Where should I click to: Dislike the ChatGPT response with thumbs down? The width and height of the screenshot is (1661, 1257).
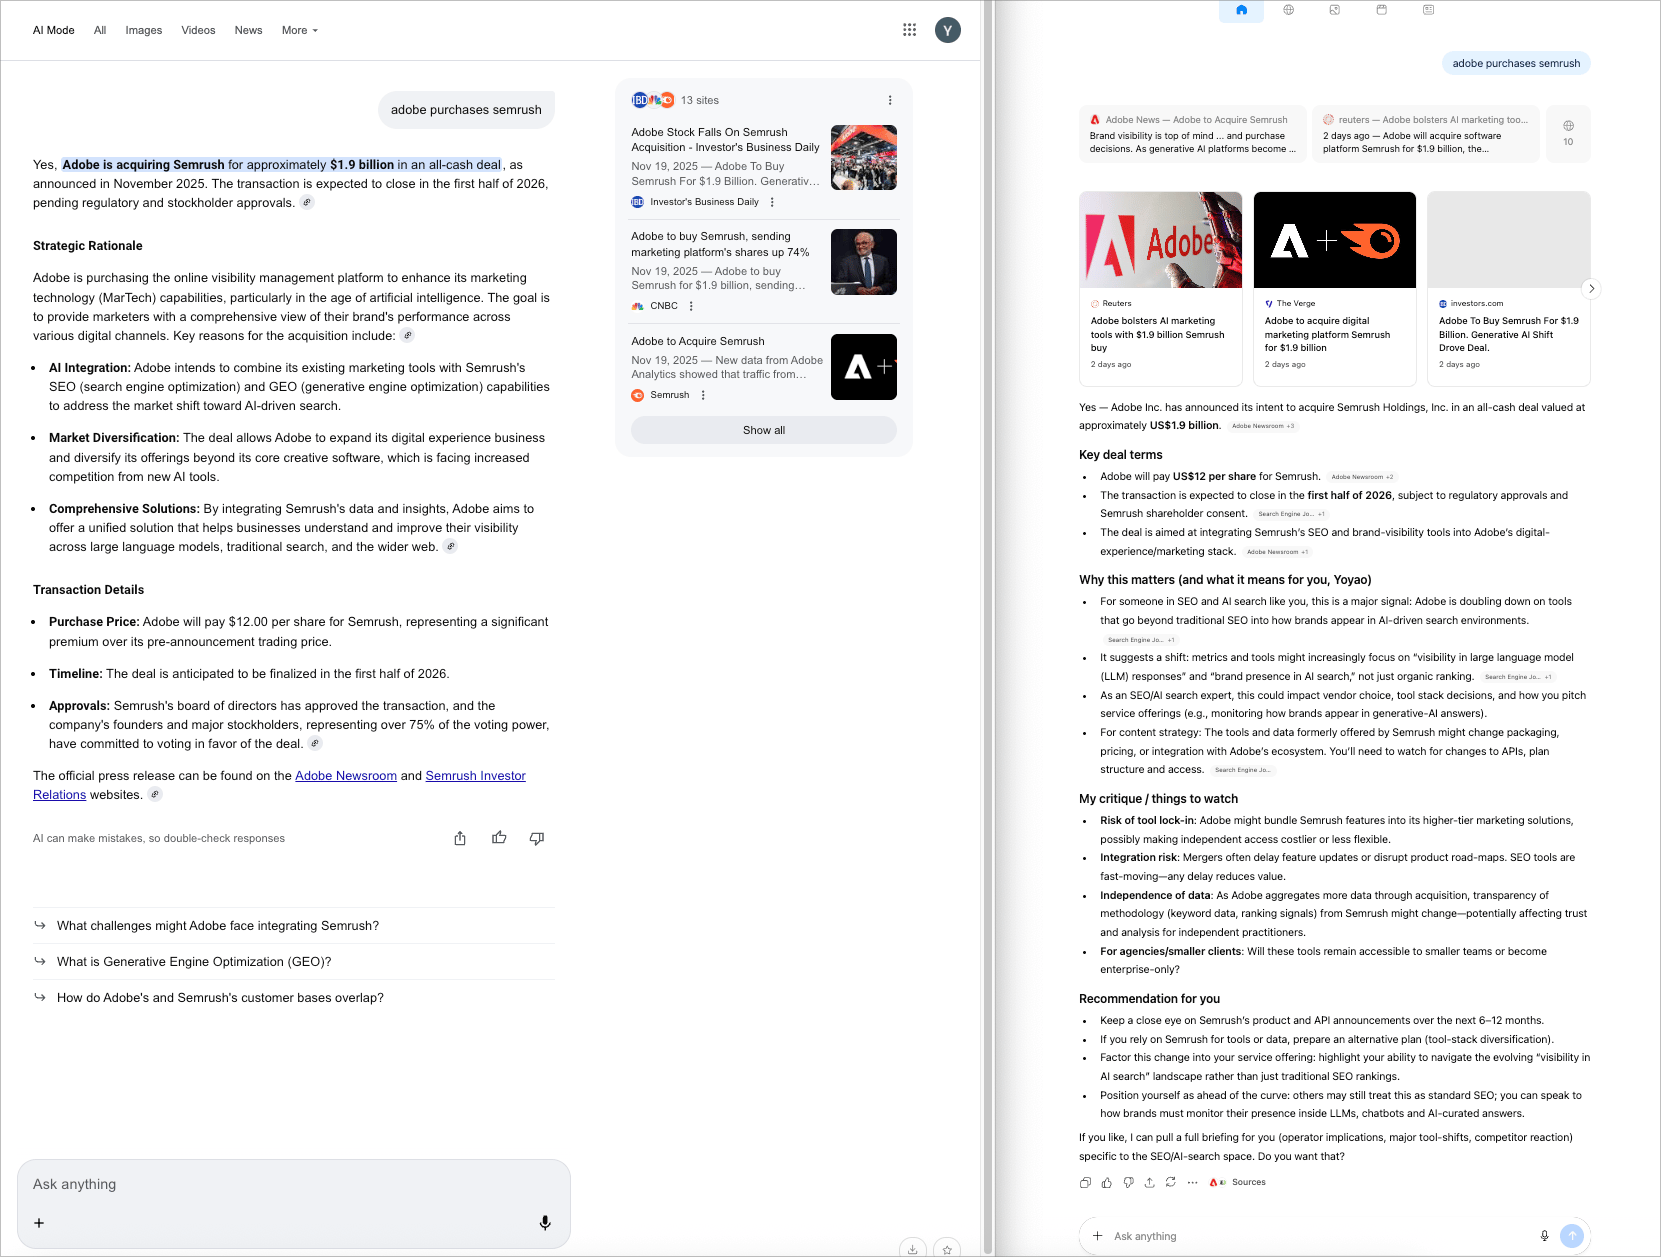tap(1128, 1182)
